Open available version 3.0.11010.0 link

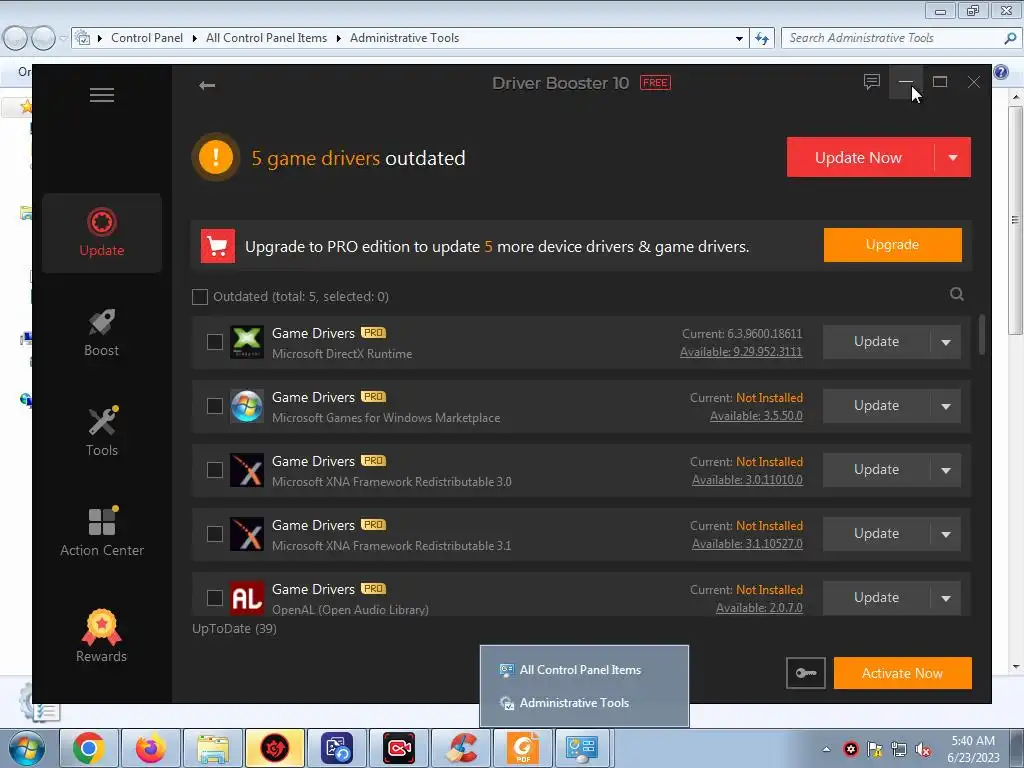click(x=747, y=480)
